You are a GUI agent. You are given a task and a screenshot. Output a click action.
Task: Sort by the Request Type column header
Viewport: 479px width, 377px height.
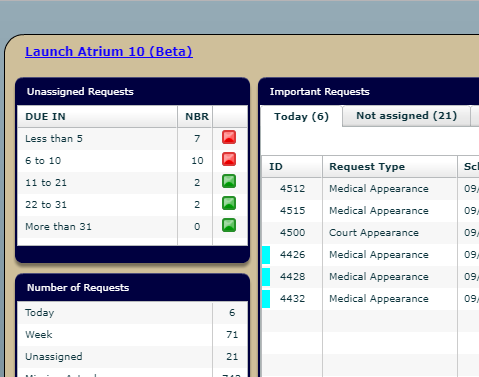pos(390,166)
